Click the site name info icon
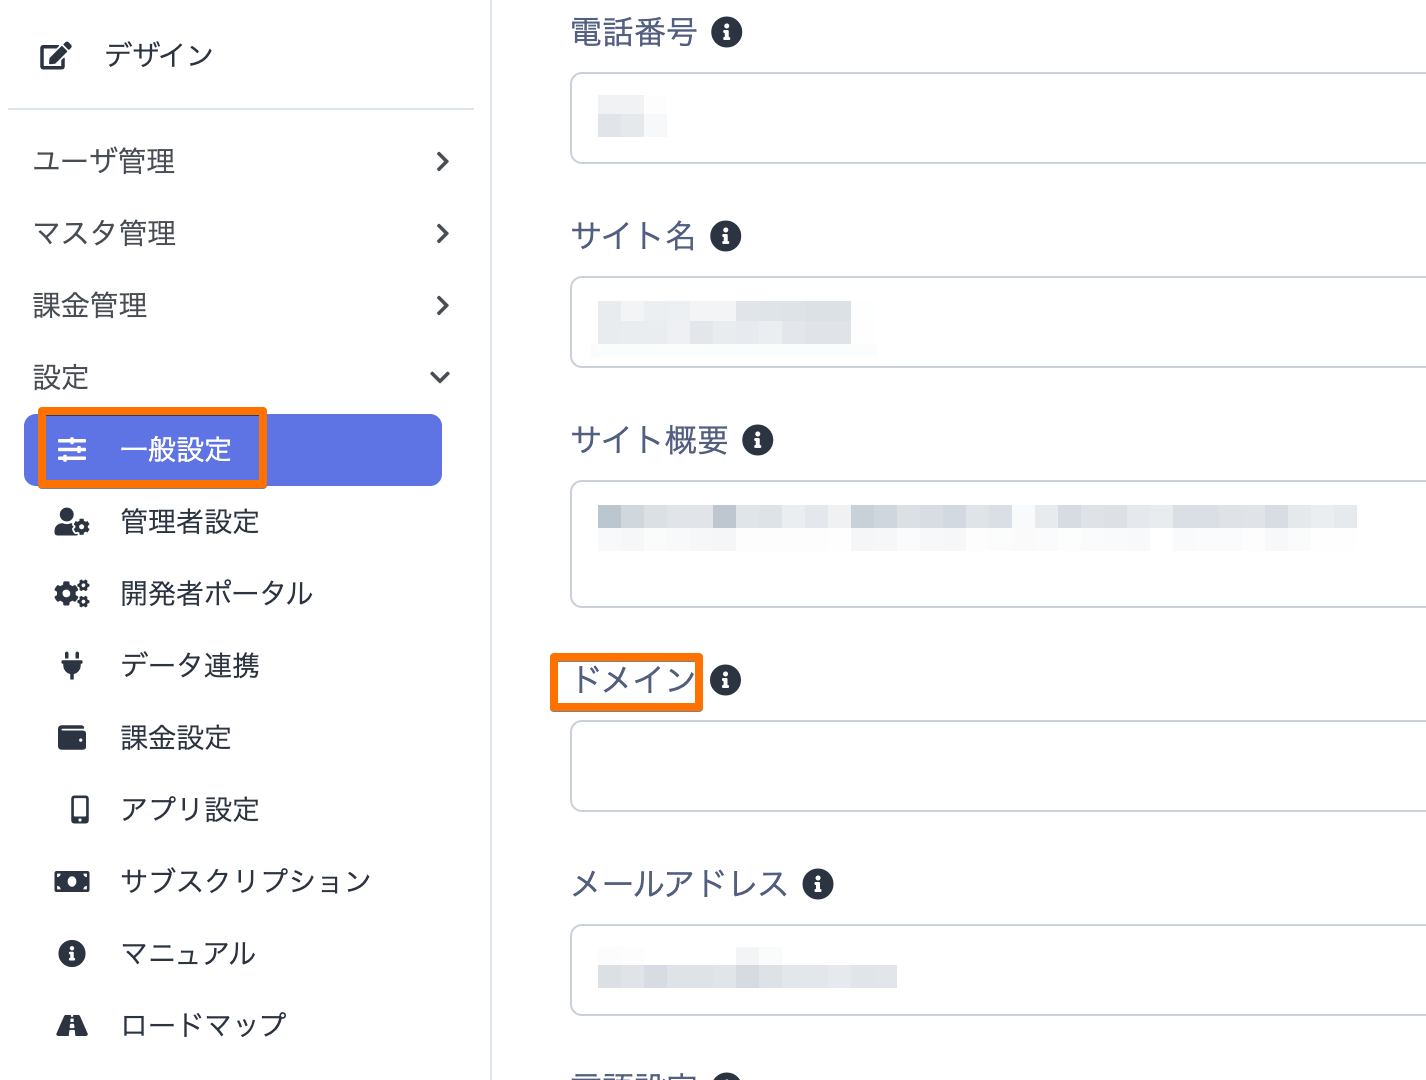Viewport: 1426px width, 1080px height. pos(726,236)
